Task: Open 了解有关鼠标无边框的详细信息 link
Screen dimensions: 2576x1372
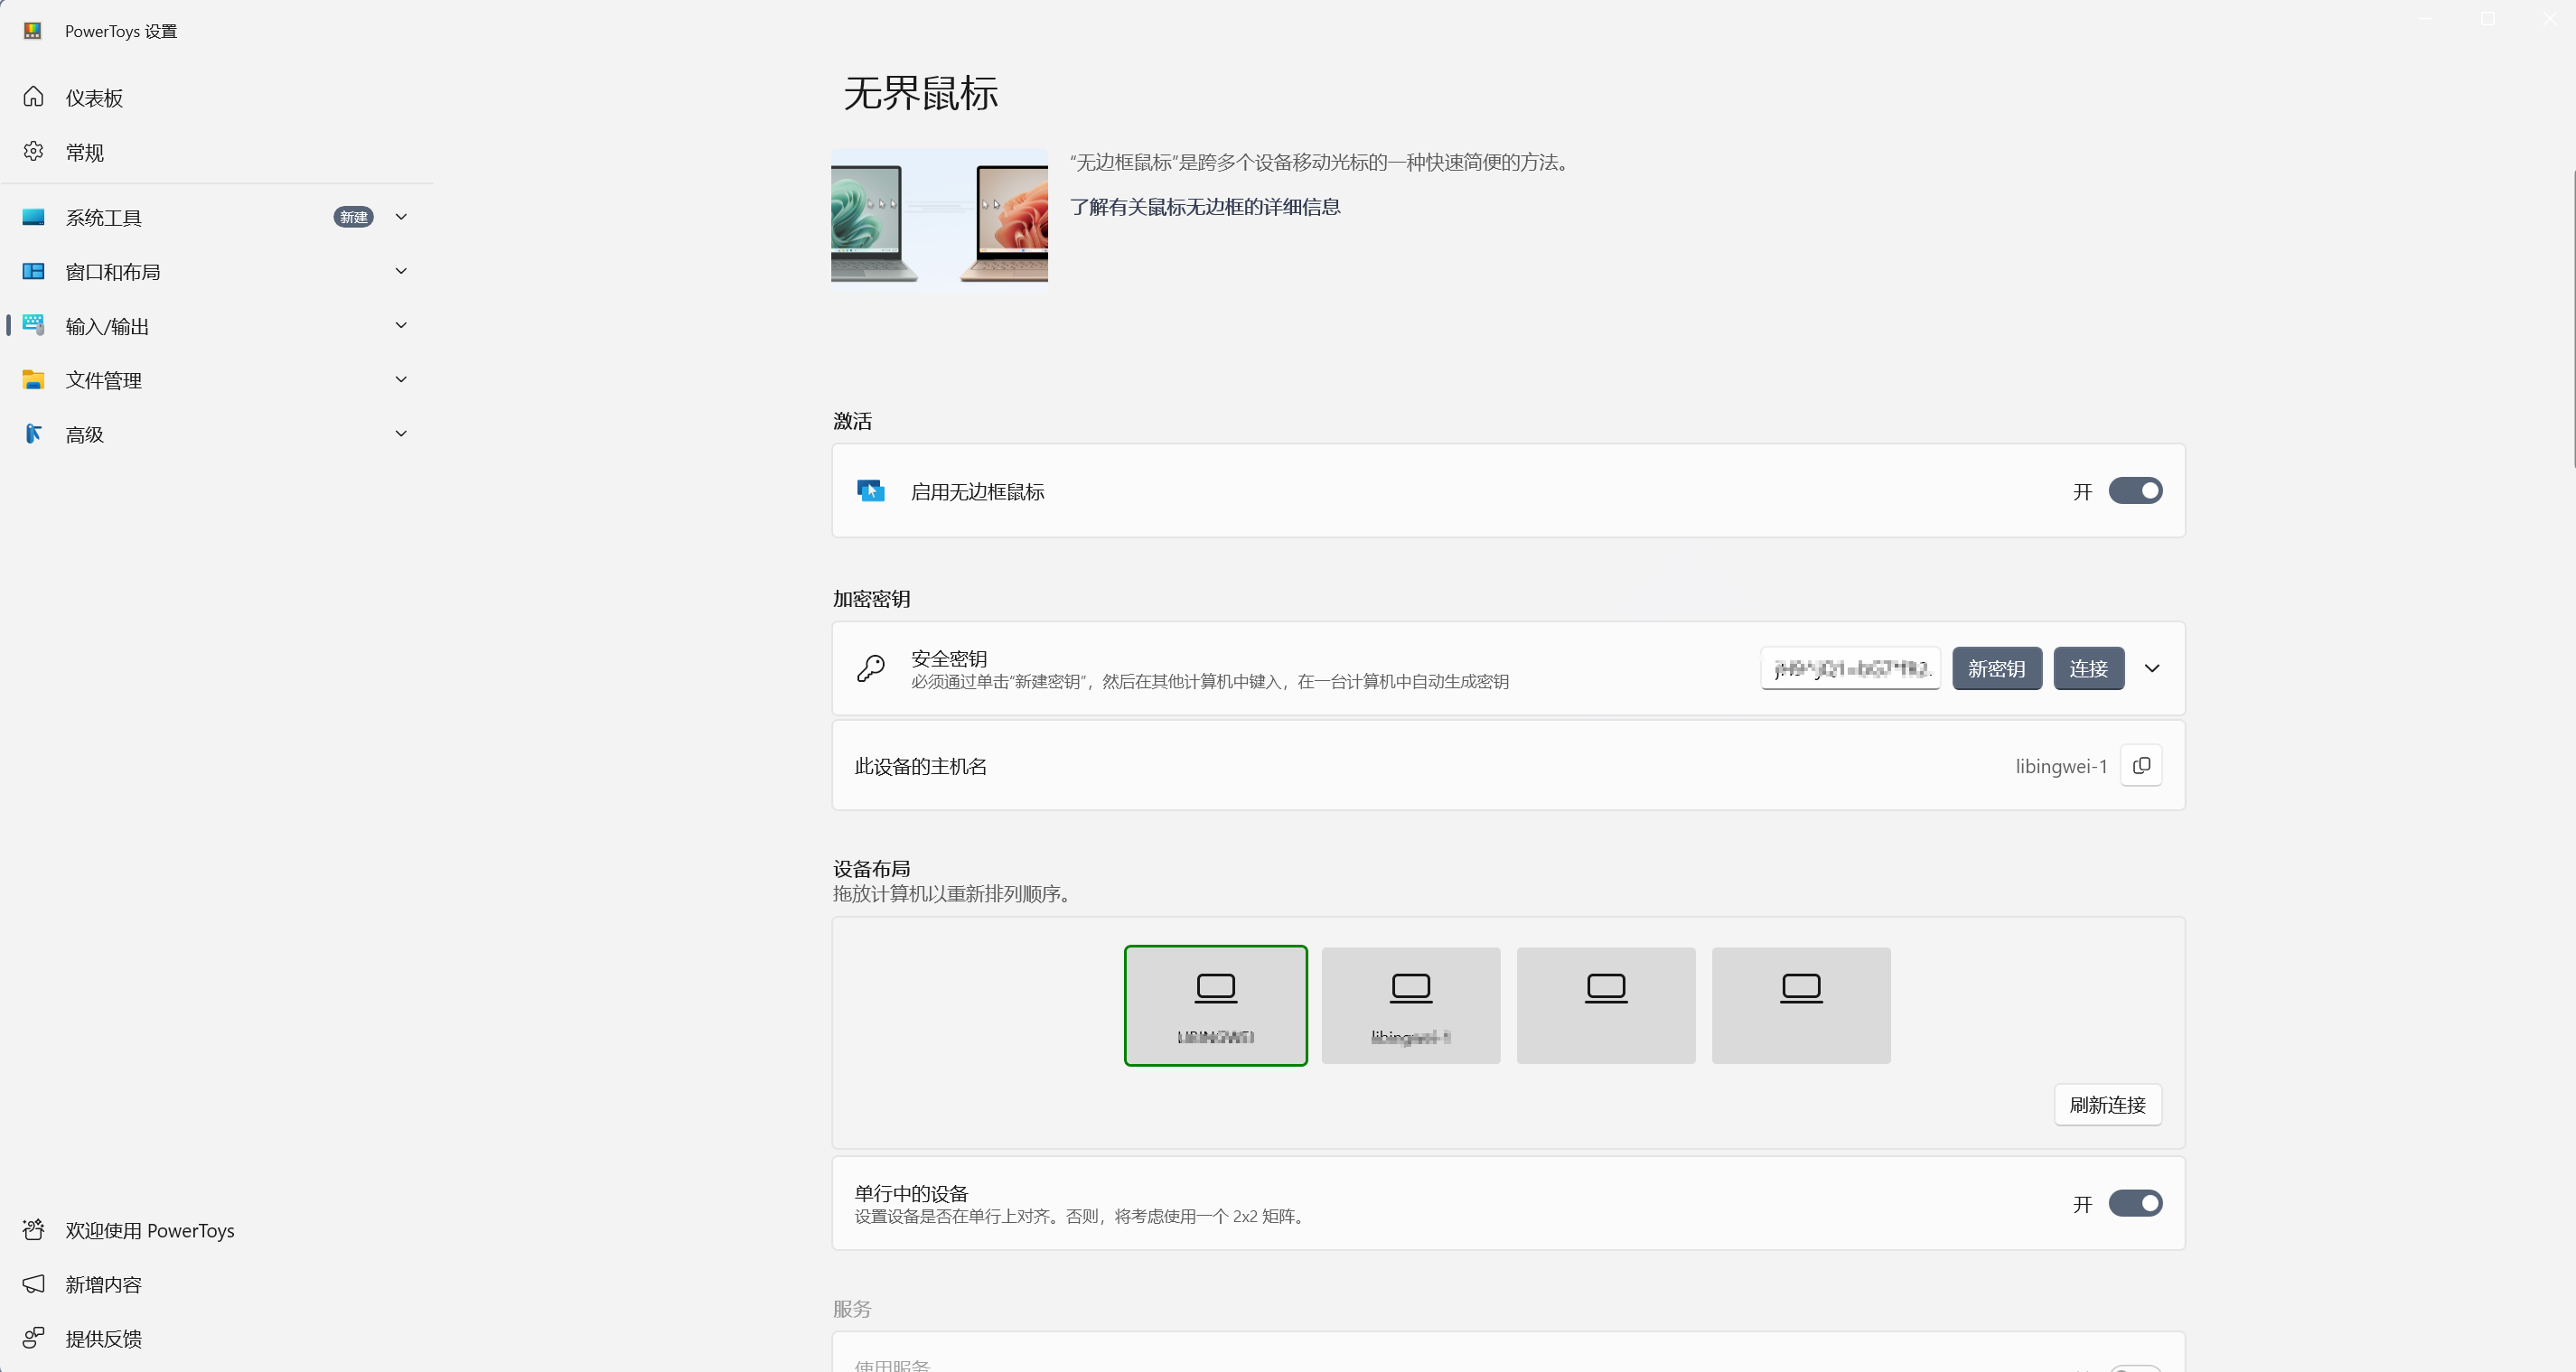Action: (1204, 207)
